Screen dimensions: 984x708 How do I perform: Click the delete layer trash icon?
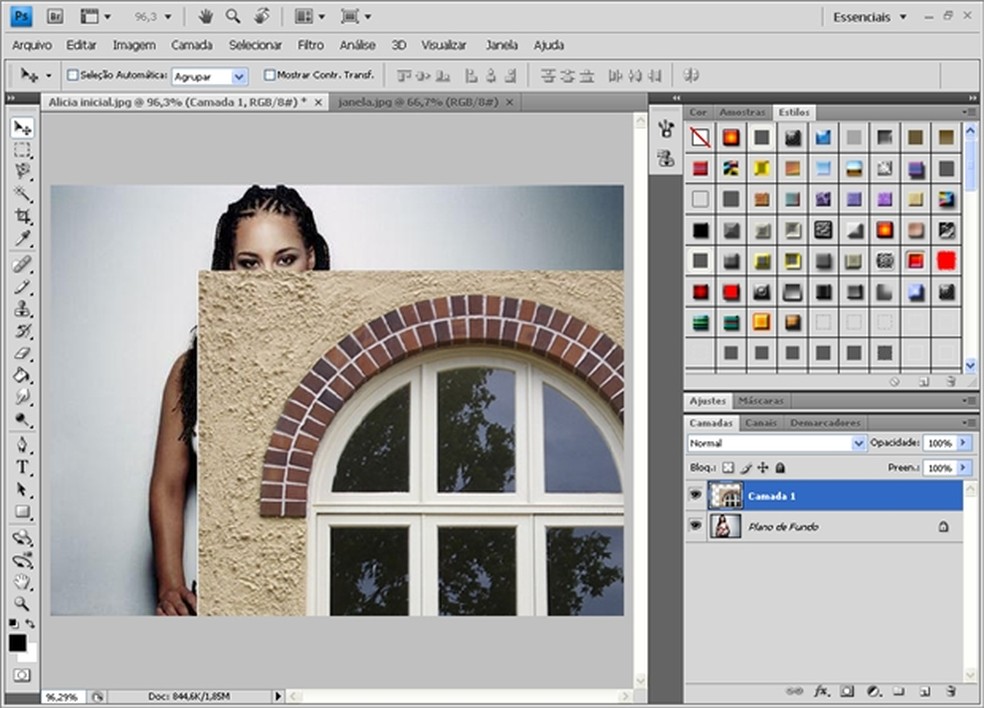tap(950, 691)
